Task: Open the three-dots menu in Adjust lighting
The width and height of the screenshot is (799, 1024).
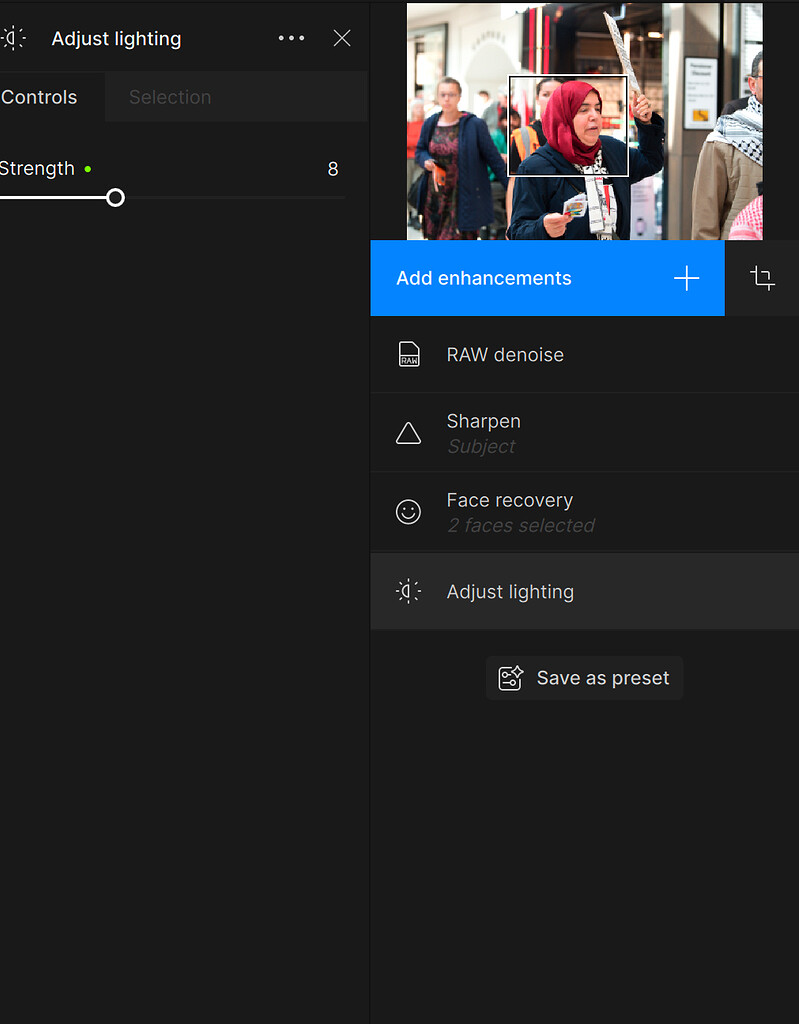Action: coord(291,39)
